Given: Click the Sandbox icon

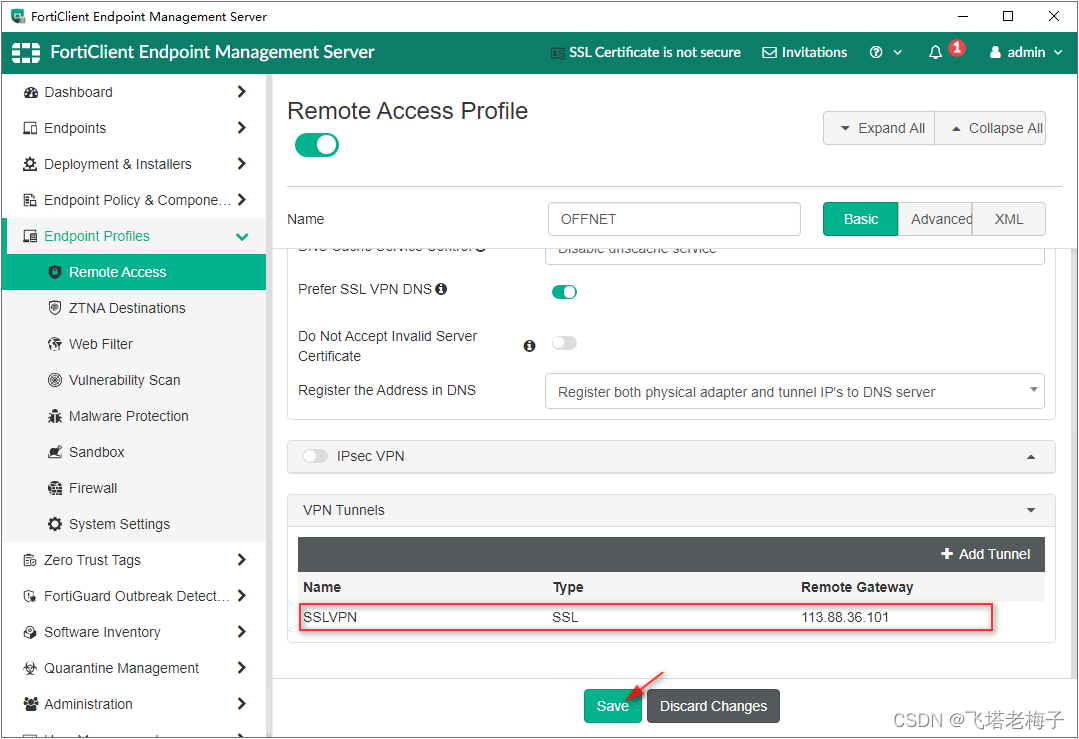Looking at the screenshot, I should point(55,452).
